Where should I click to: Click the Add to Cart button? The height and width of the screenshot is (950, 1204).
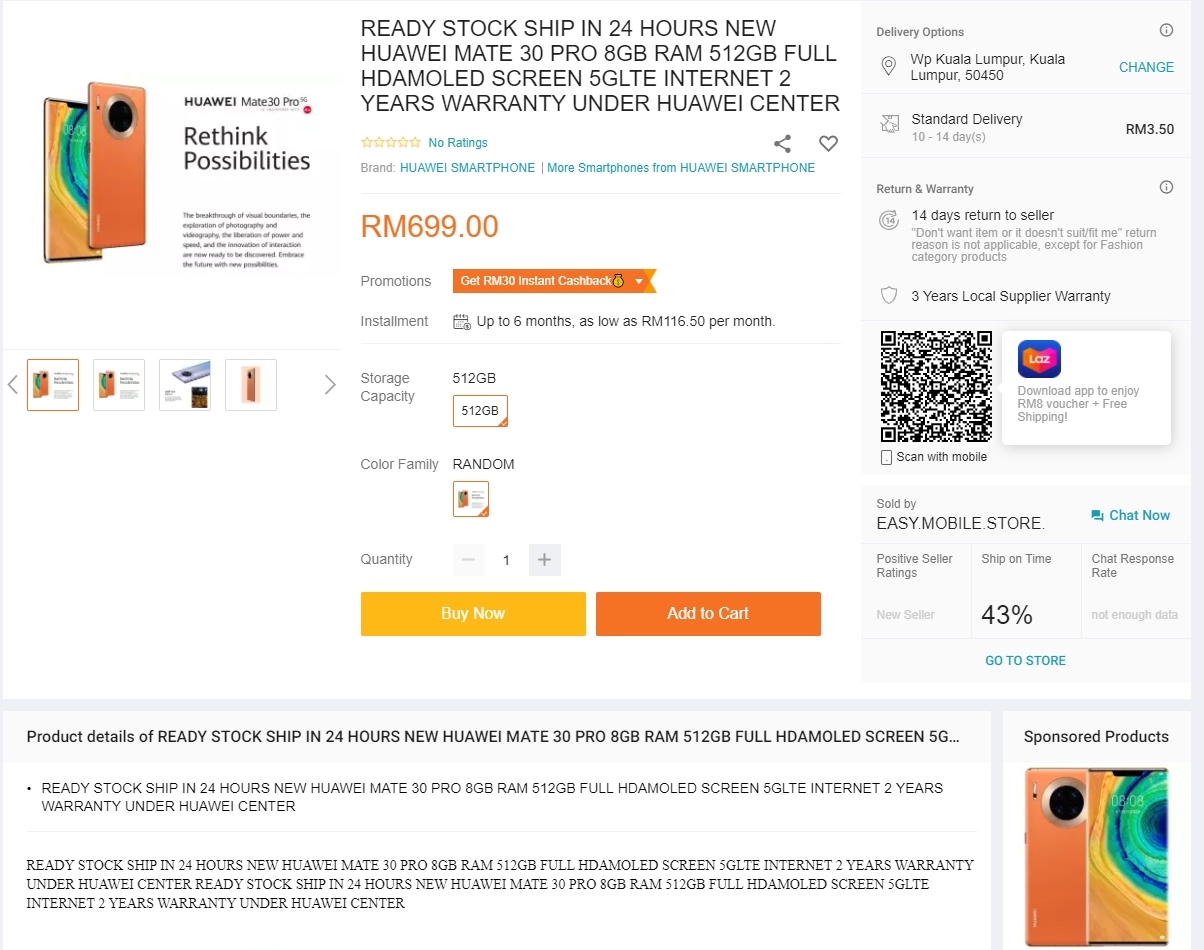[x=708, y=614]
